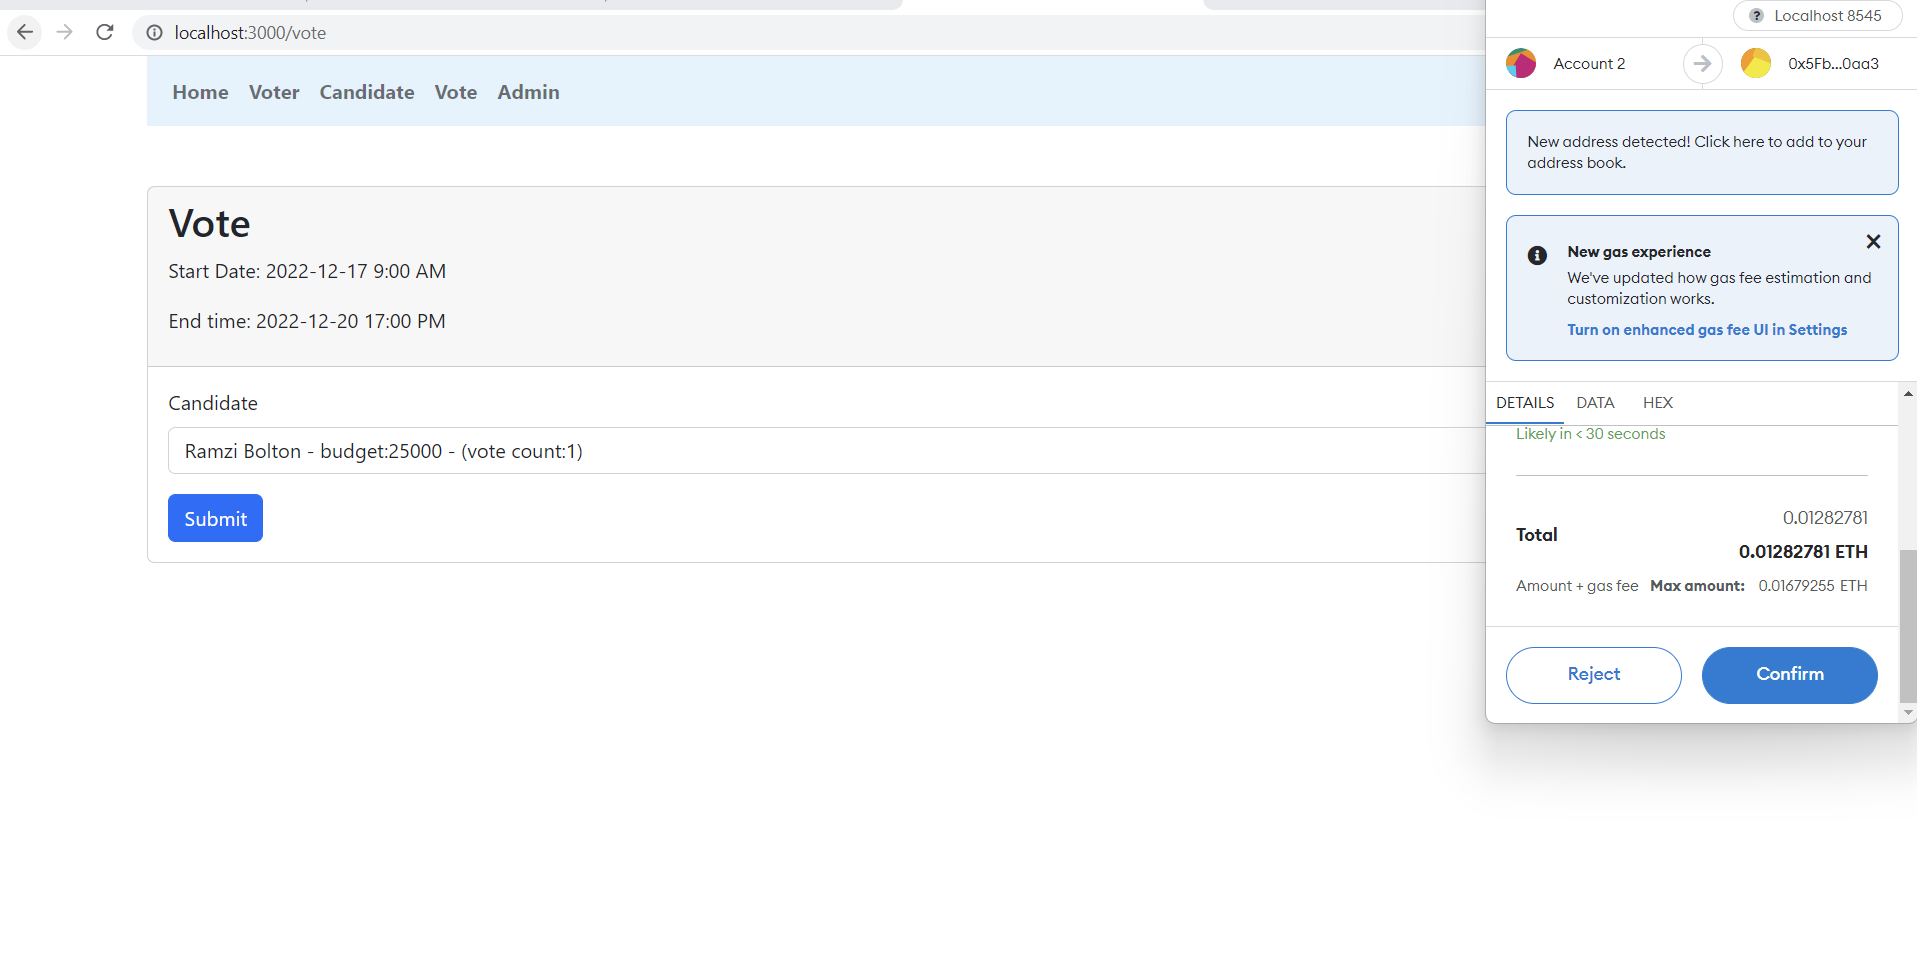Open the Home nav link
The width and height of the screenshot is (1917, 980).
tap(200, 92)
